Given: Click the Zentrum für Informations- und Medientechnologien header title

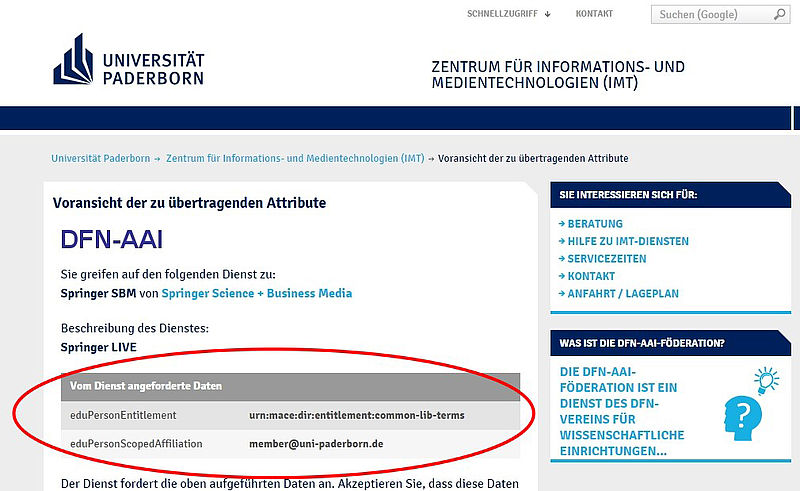Looking at the screenshot, I should (x=558, y=75).
